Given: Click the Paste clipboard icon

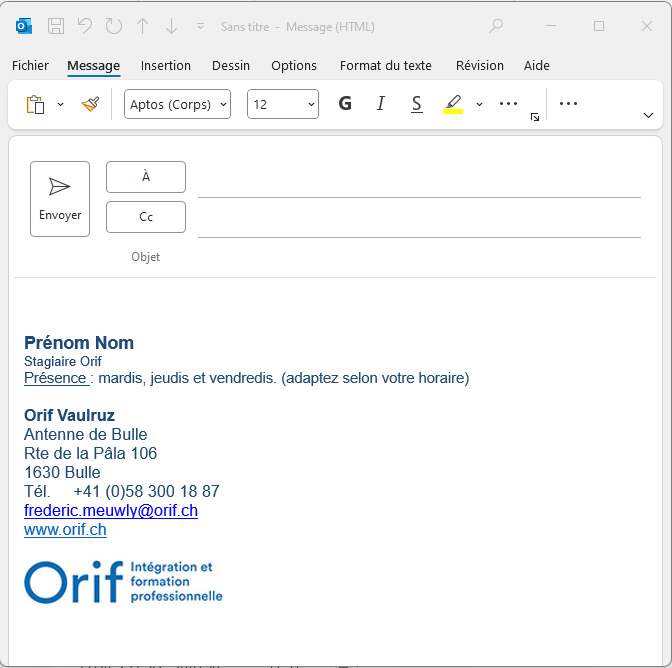Looking at the screenshot, I should pyautogui.click(x=36, y=104).
